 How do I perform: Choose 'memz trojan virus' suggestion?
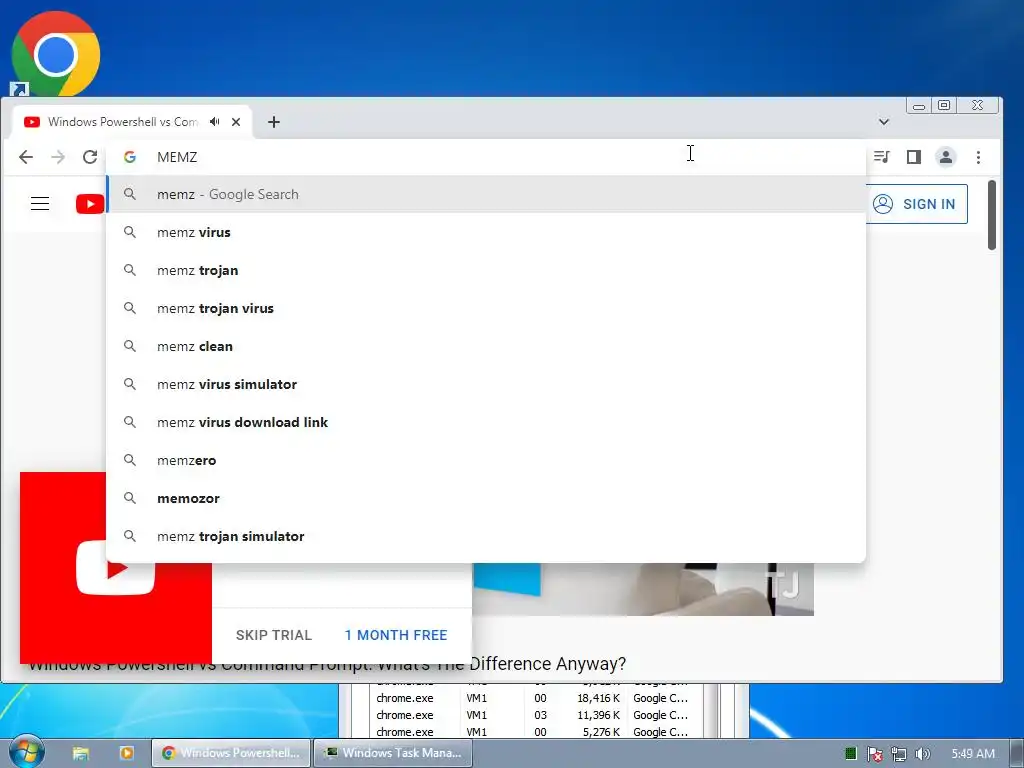click(x=486, y=308)
